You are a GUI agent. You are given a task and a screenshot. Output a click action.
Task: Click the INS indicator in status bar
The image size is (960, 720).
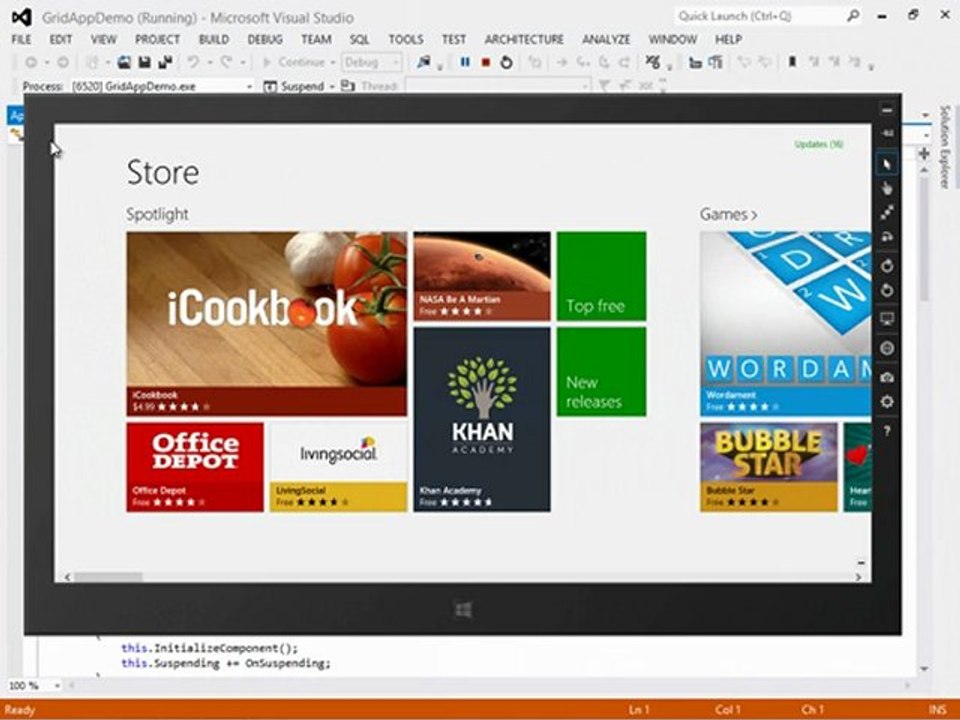(x=937, y=710)
